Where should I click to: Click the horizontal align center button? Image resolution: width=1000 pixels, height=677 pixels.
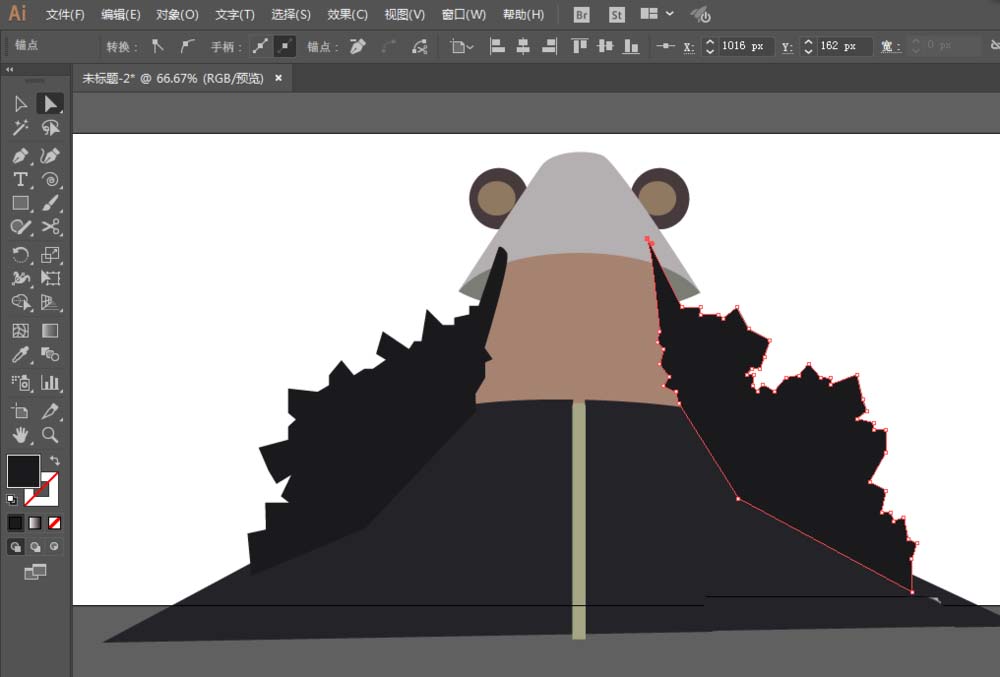pos(523,47)
